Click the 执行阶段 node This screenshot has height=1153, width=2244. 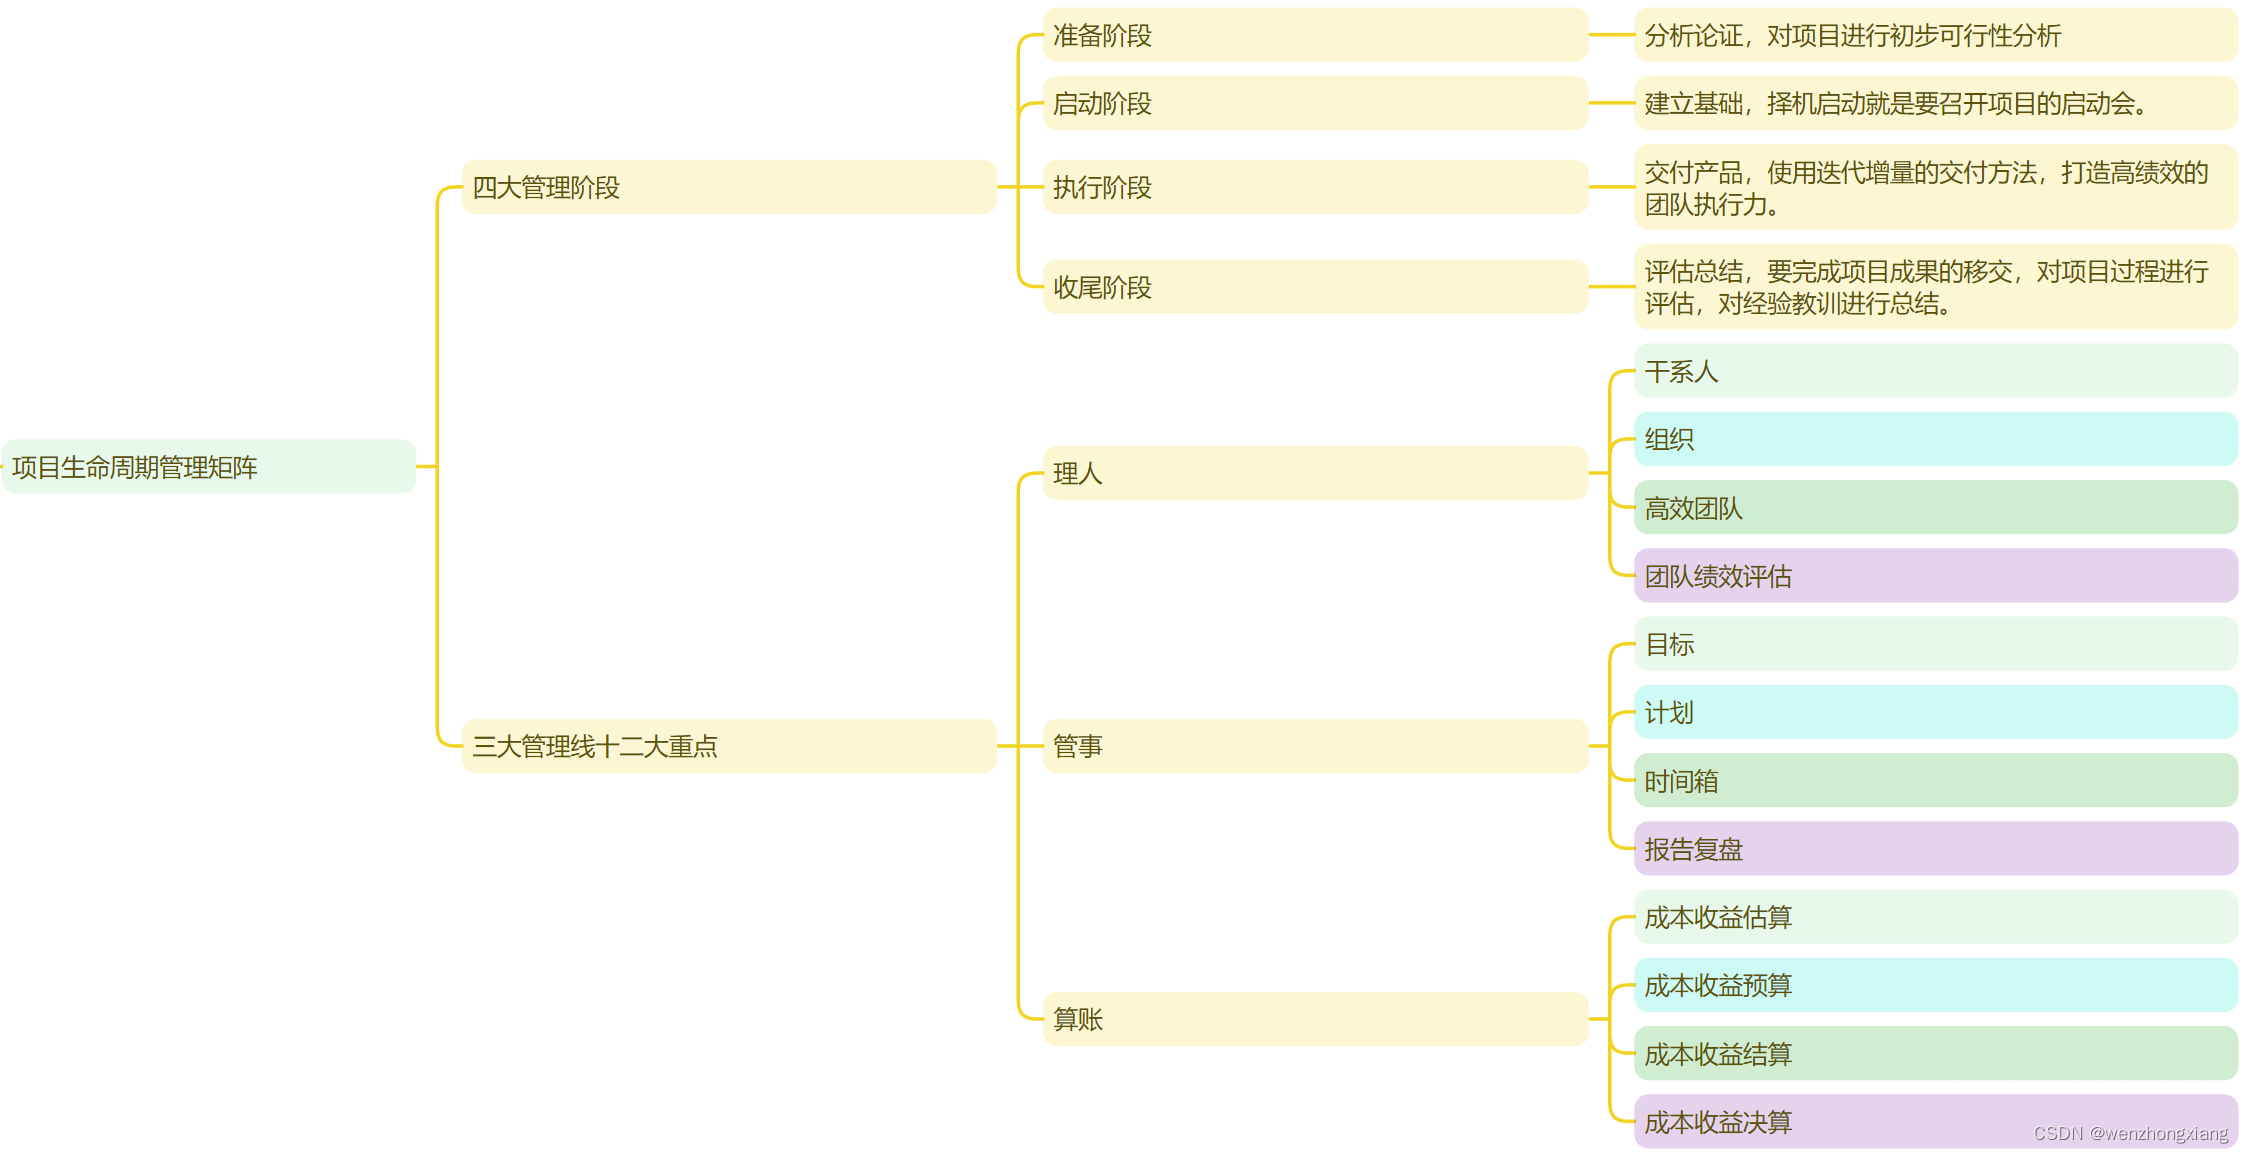coord(1315,187)
